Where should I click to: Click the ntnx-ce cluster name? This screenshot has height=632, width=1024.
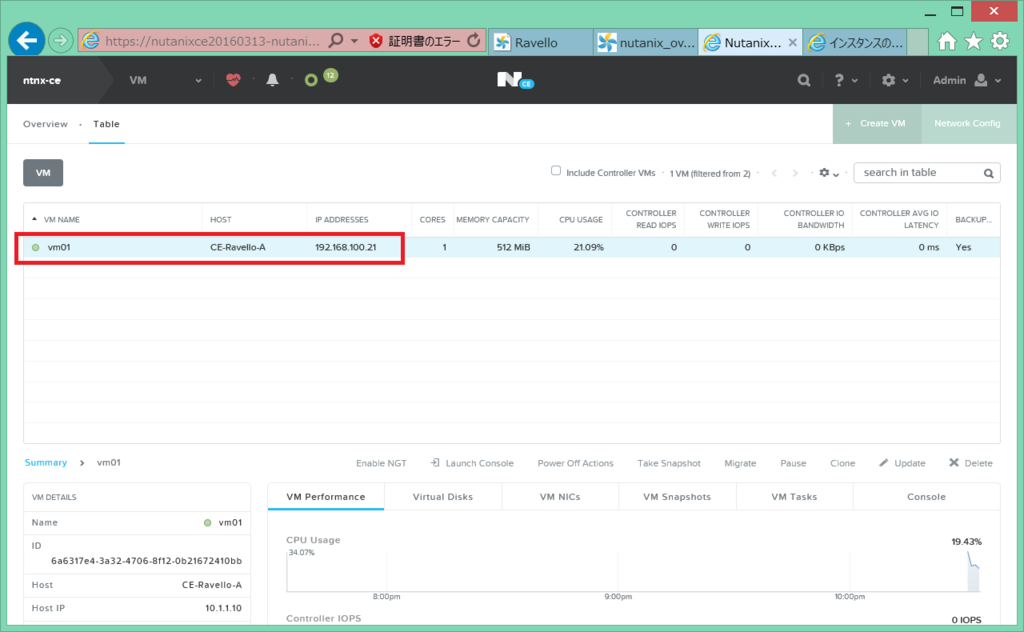click(42, 80)
